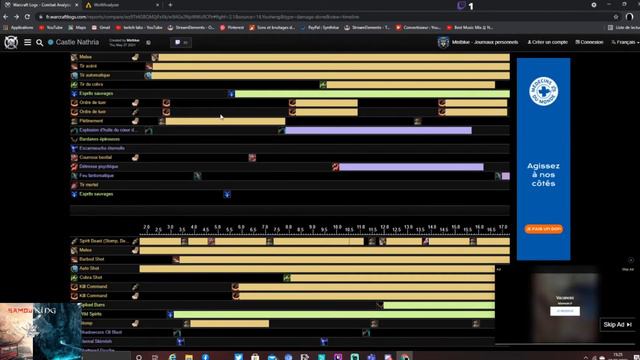Click the Connexion link
640x360 pixels.
pos(589,42)
